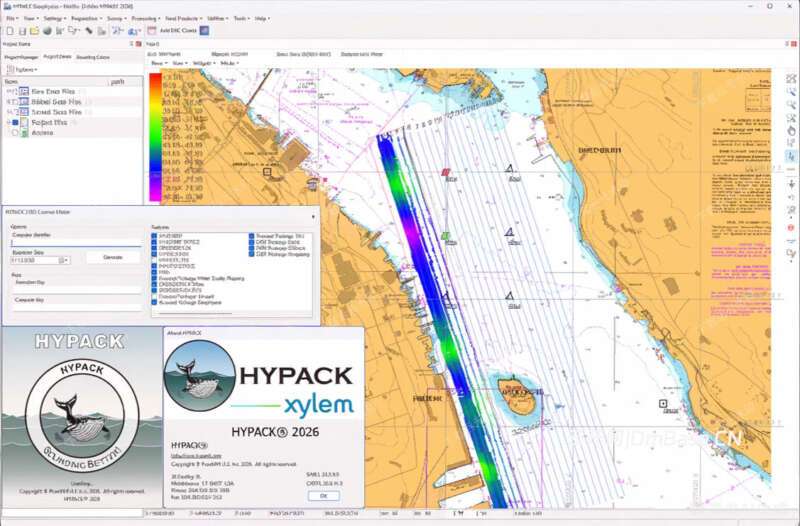Viewport: 800px width, 526px height.
Task: Click the green Archive icon in tree
Action: 24,133
